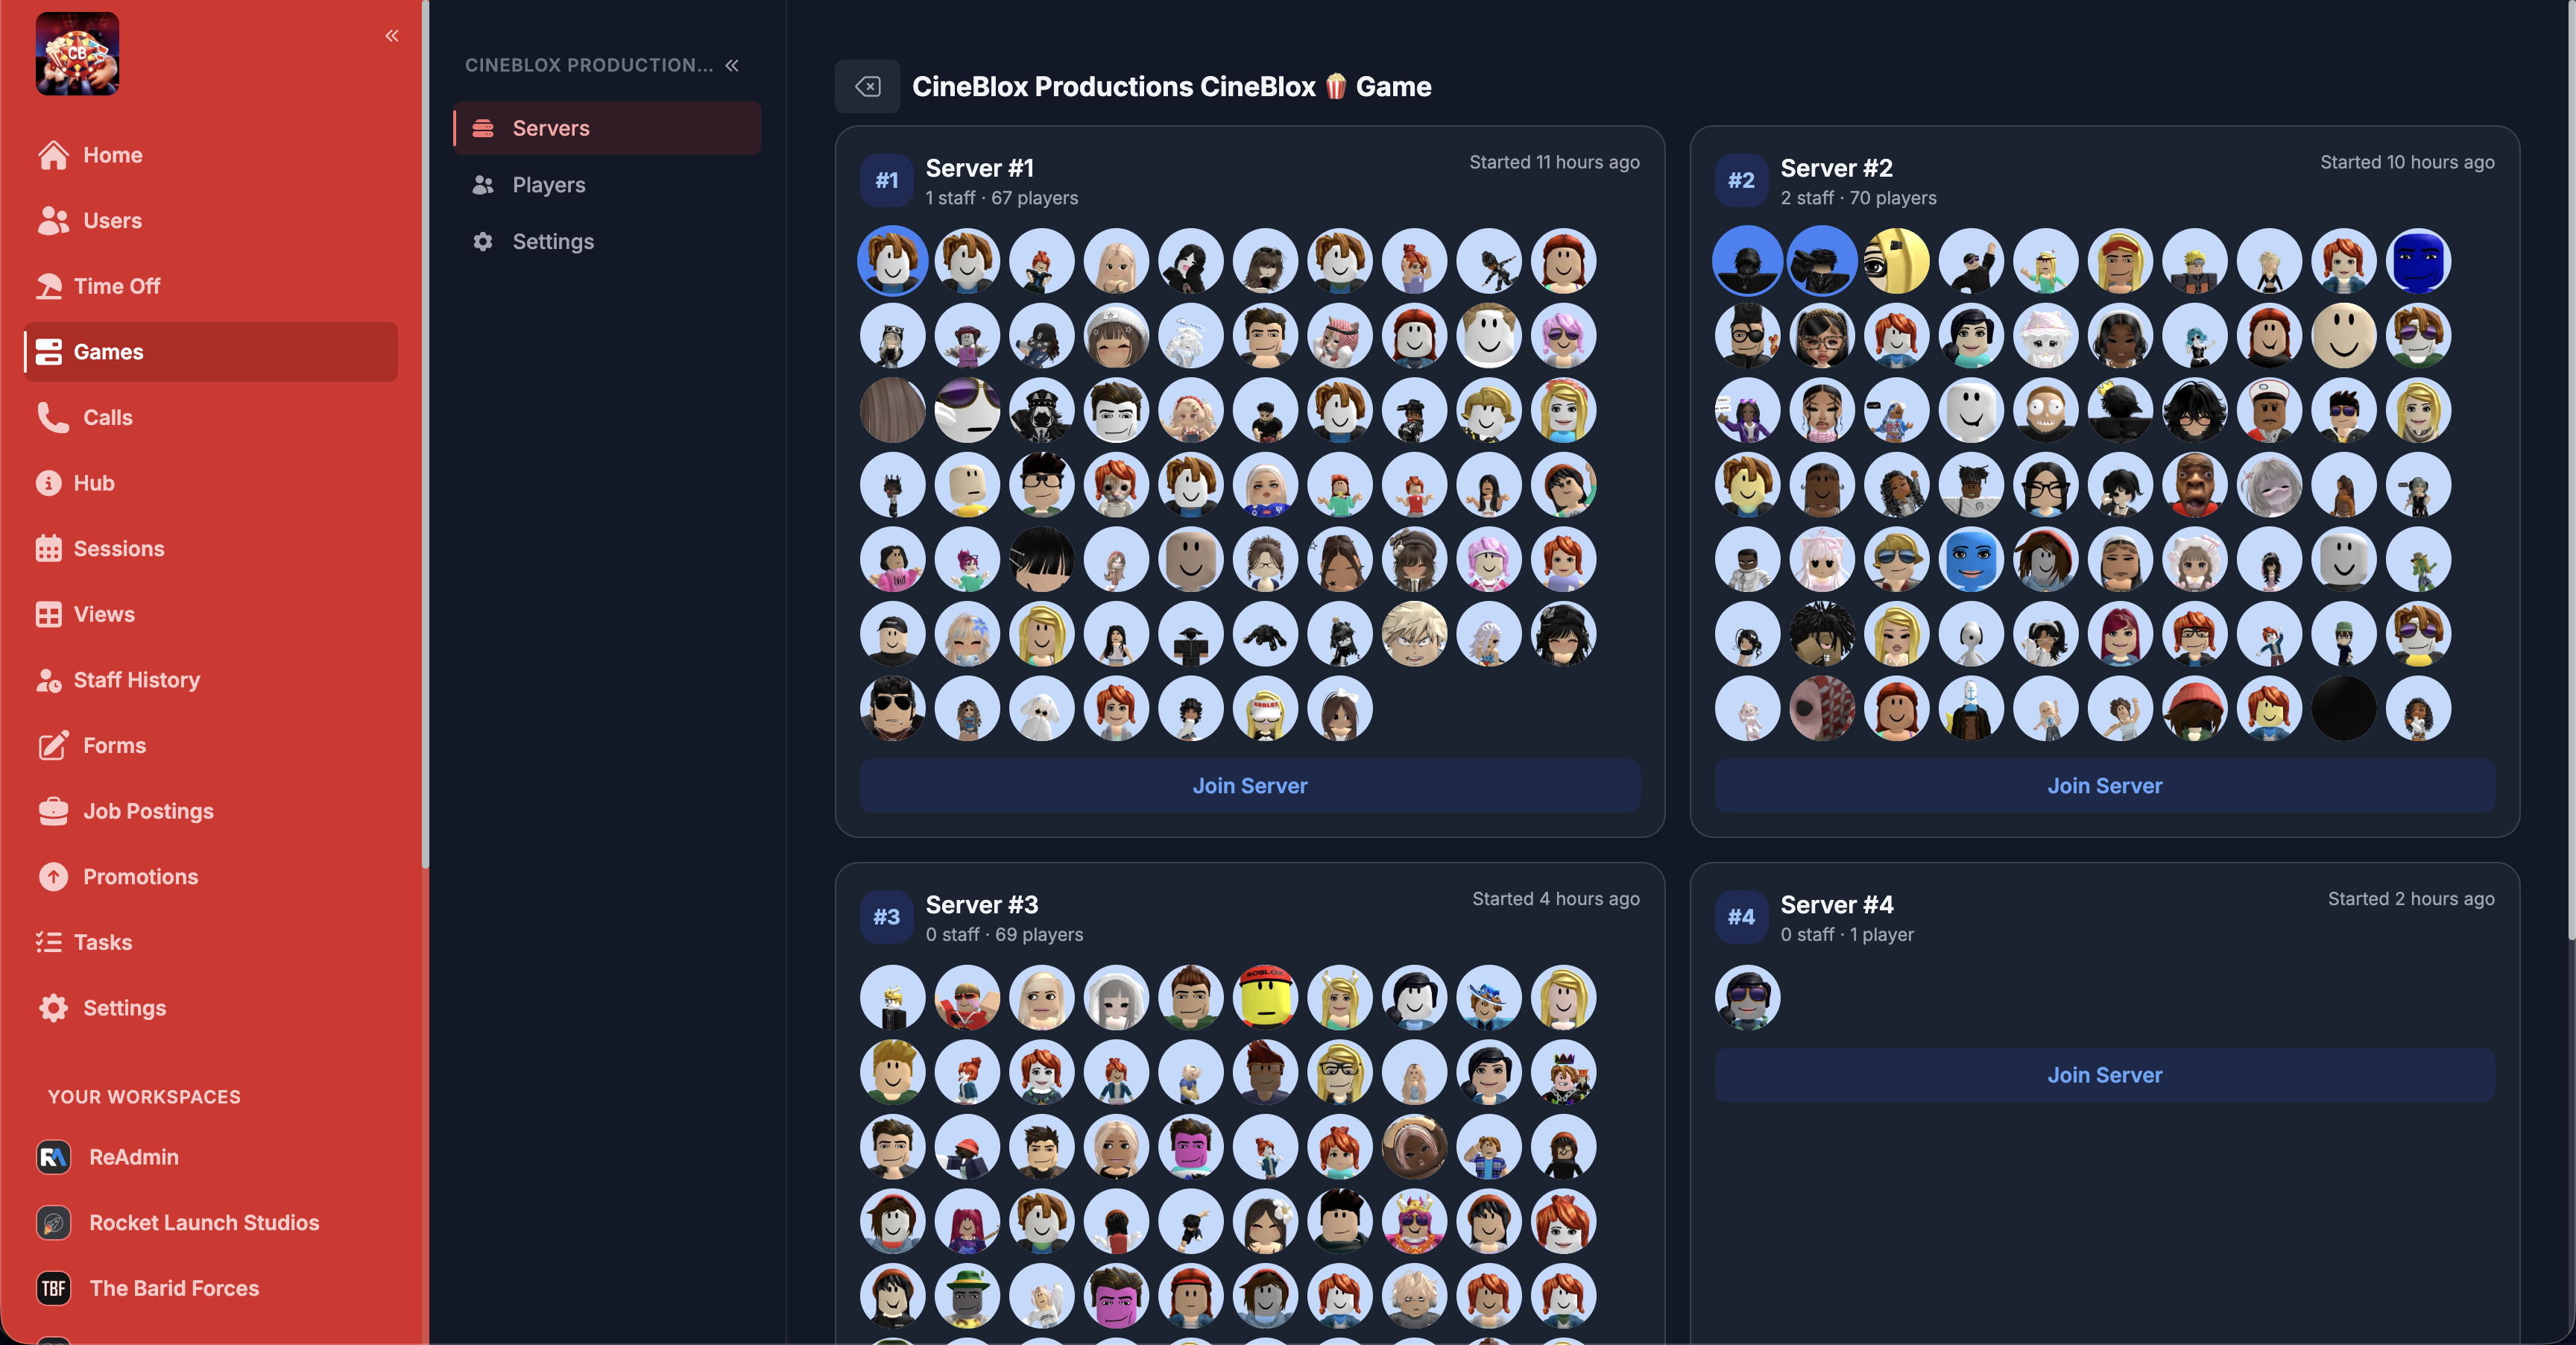Collapse the CineBlox Productions sub-panel
The width and height of the screenshot is (2576, 1345).
click(732, 65)
